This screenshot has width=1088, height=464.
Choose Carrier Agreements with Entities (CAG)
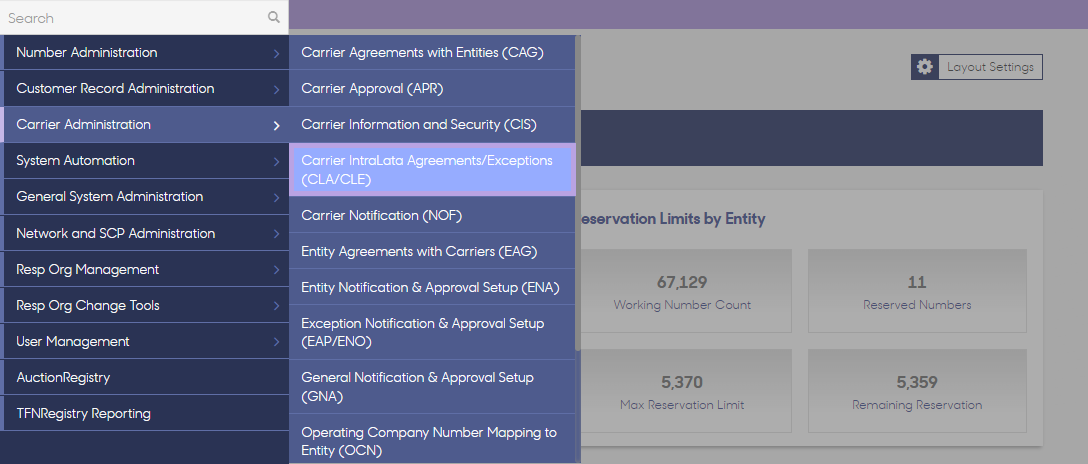[x=422, y=52]
